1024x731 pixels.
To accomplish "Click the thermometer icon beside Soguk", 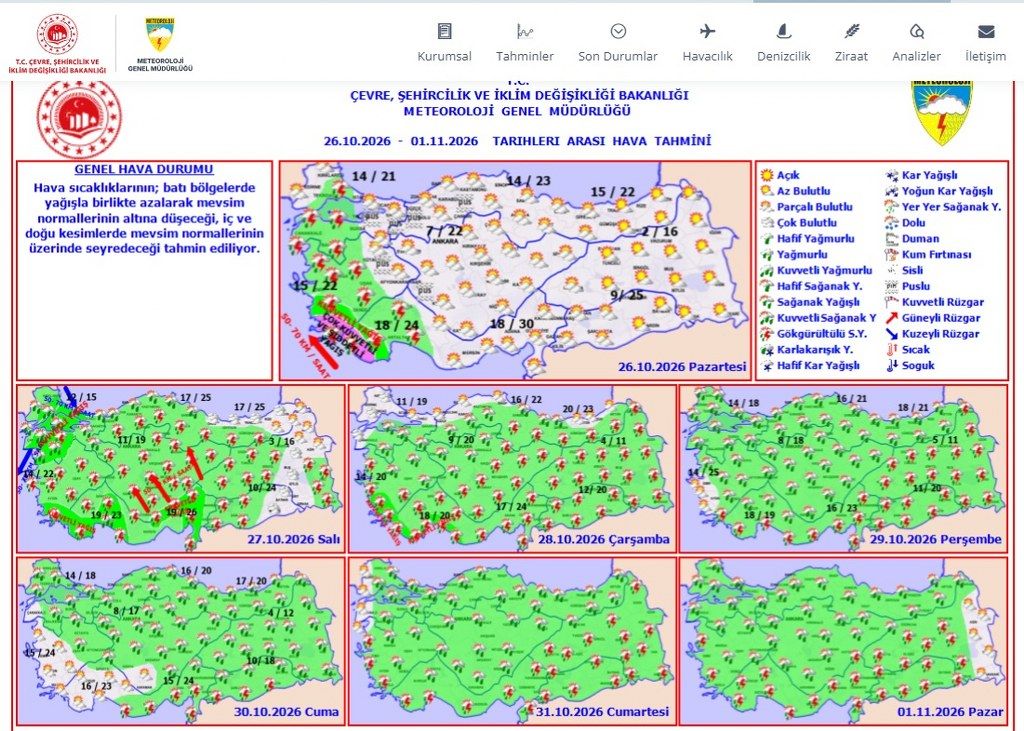I will [x=892, y=366].
